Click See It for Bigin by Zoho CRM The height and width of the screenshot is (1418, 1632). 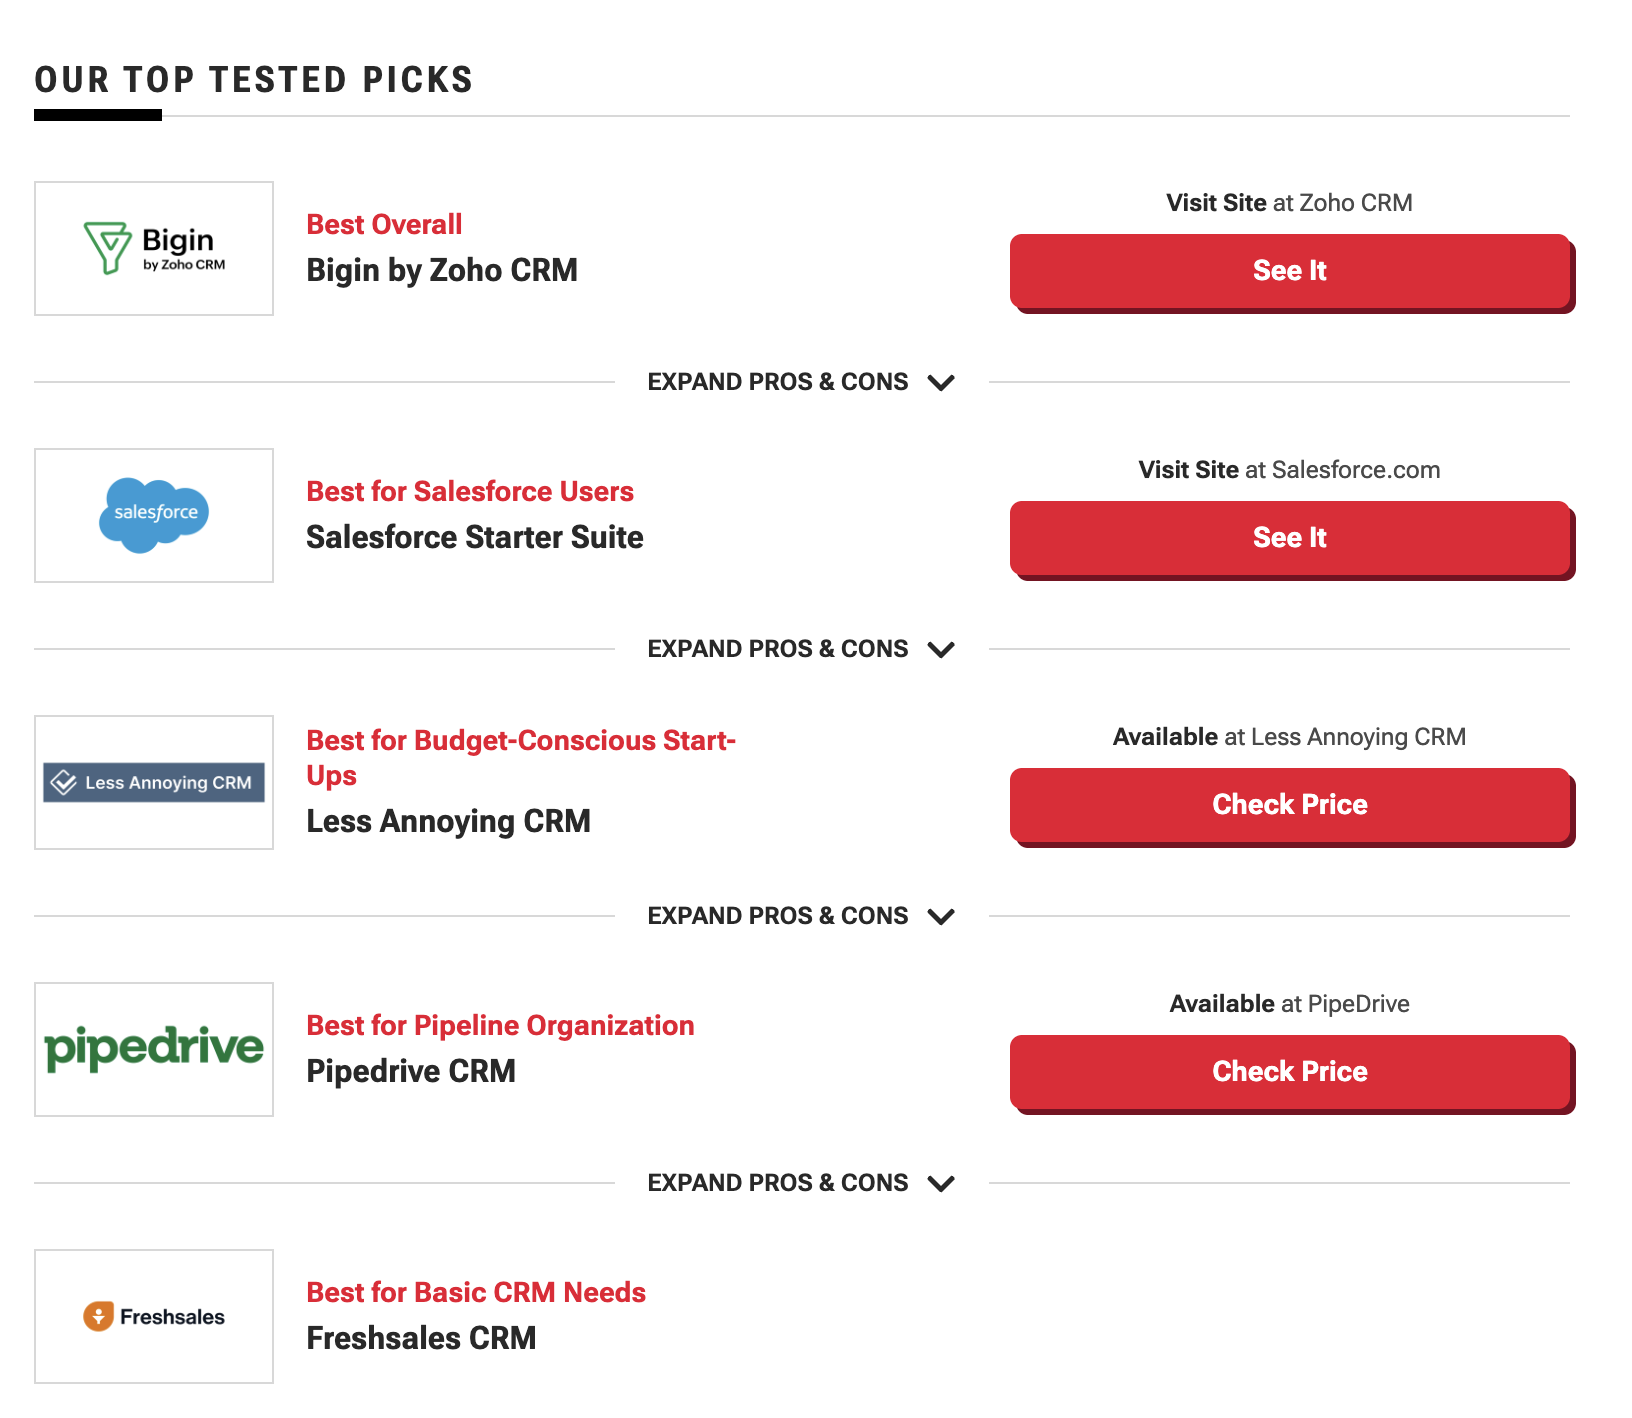click(x=1289, y=271)
